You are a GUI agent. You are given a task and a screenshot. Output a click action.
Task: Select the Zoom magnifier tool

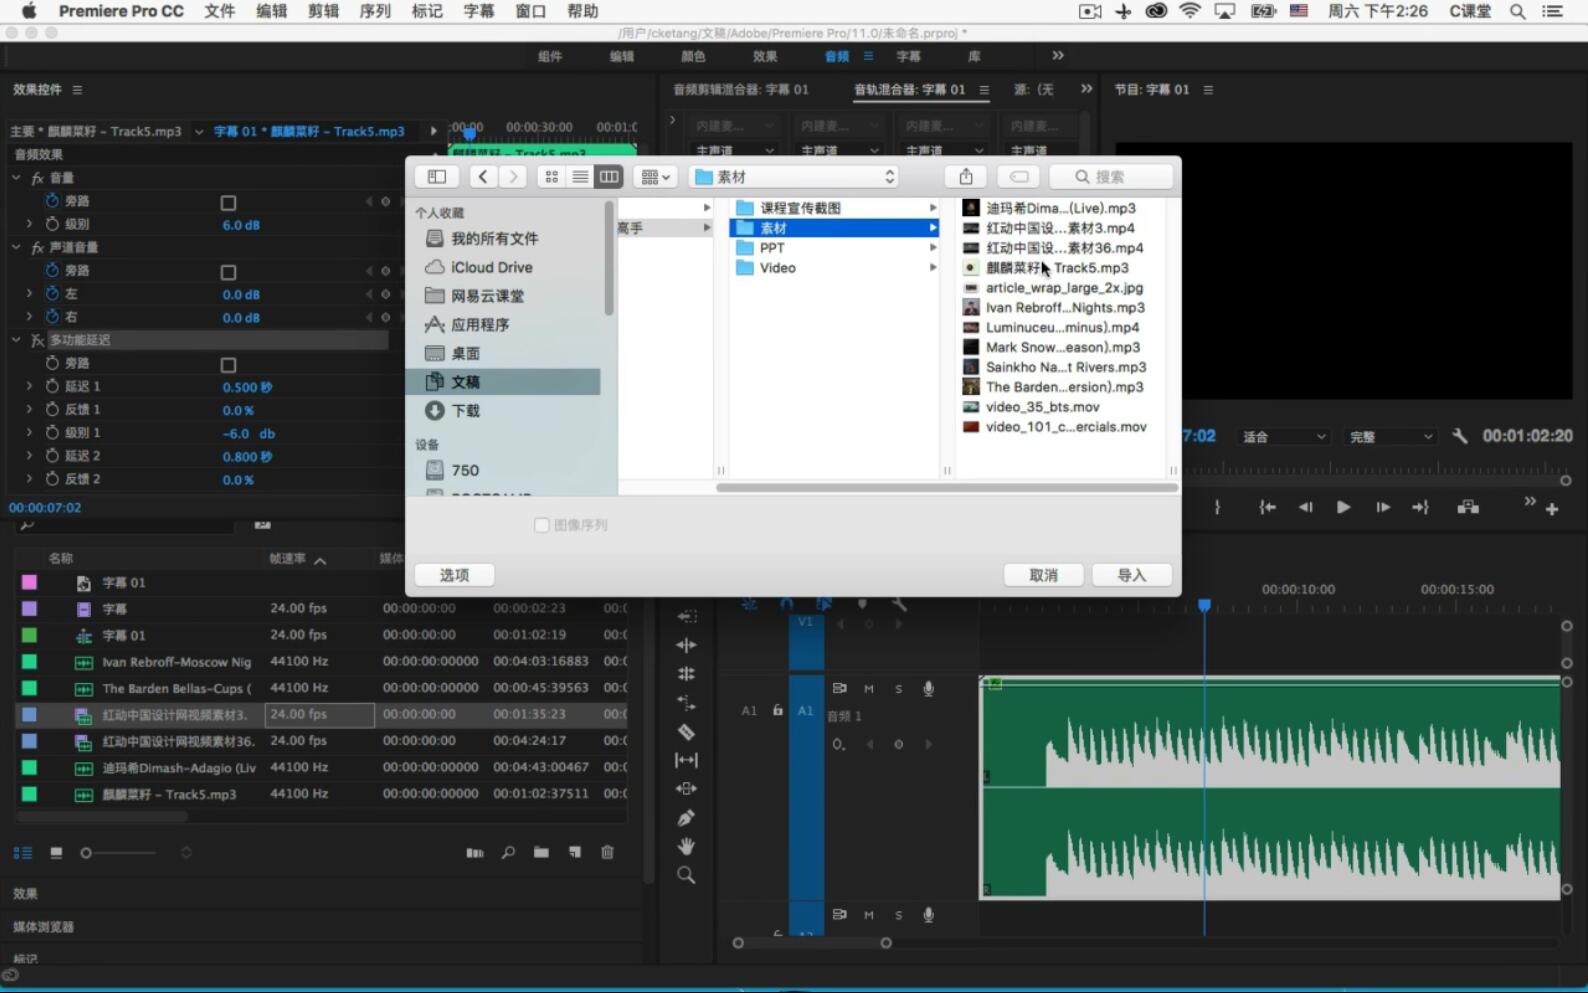686,875
